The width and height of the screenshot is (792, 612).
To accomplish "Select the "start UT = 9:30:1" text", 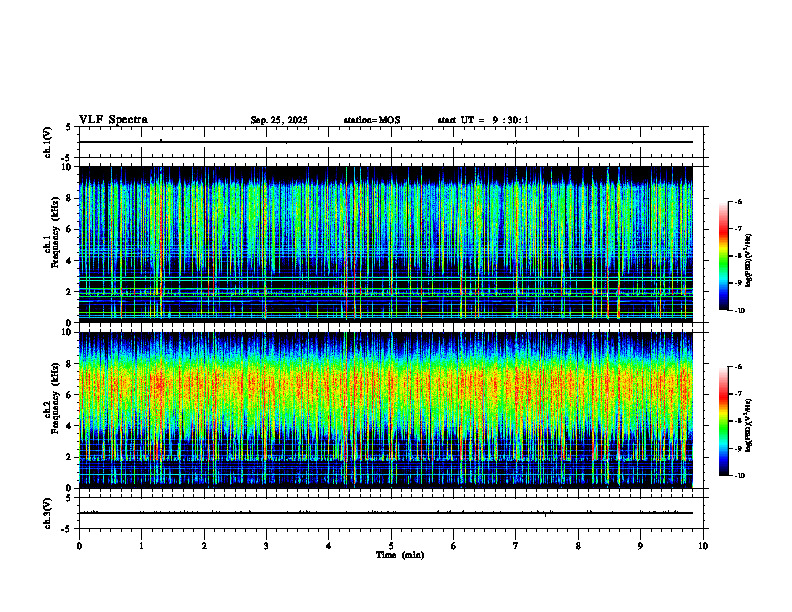I will [483, 120].
